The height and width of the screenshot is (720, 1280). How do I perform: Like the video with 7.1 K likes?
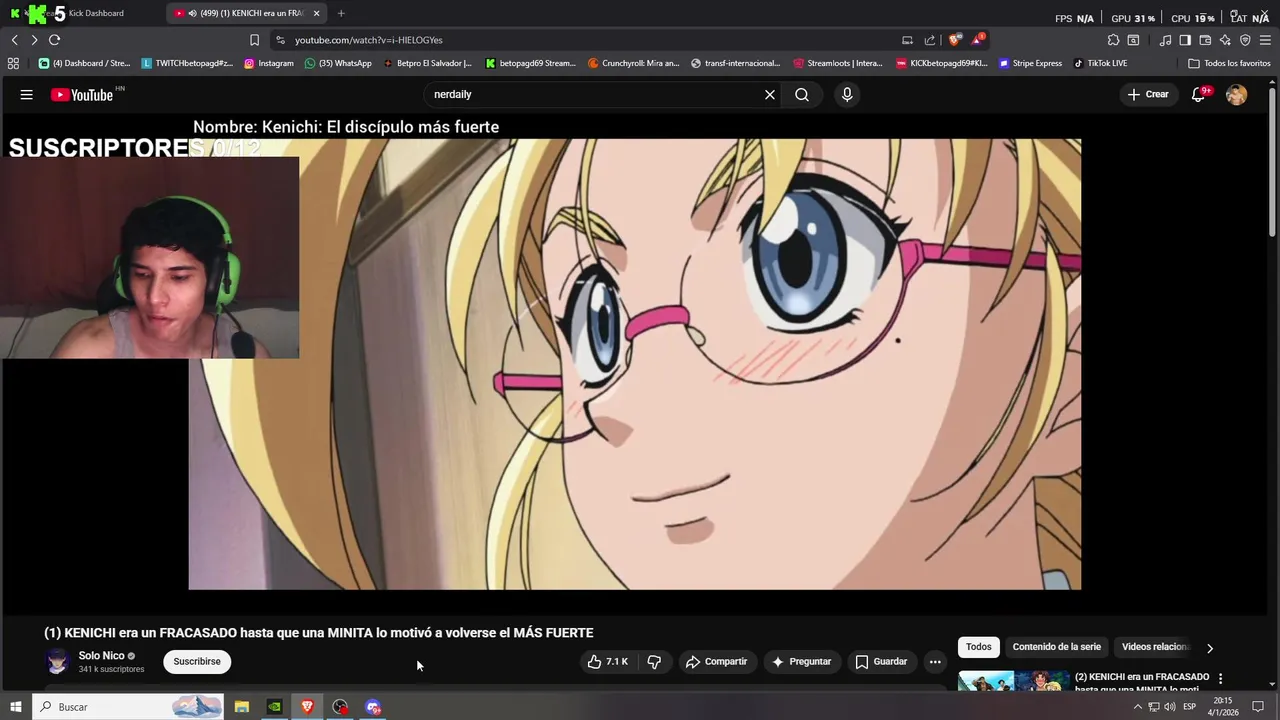pyautogui.click(x=608, y=661)
